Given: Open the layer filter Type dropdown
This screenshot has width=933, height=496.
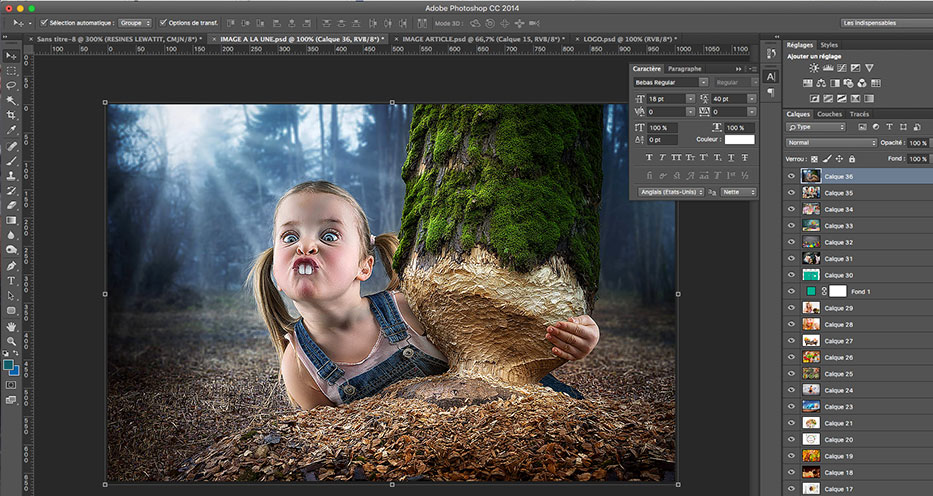Looking at the screenshot, I should coord(815,127).
